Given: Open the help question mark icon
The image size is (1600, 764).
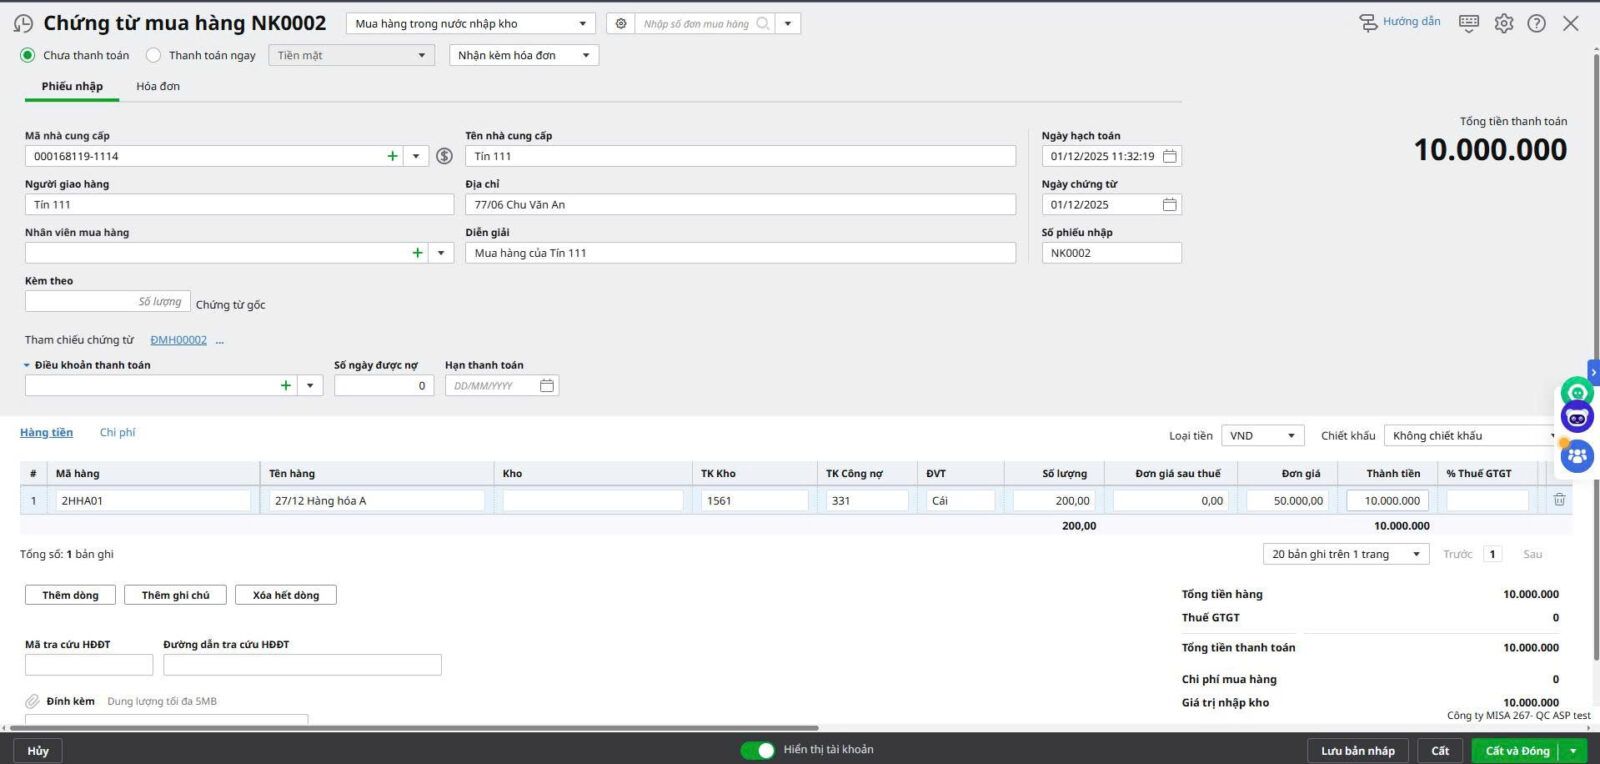Looking at the screenshot, I should pyautogui.click(x=1537, y=23).
